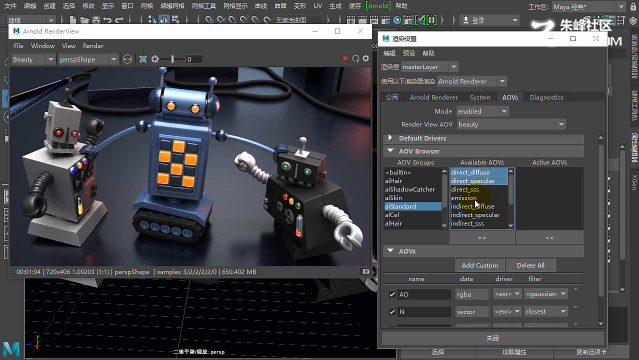Open the Mode enabled dropdown
This screenshot has width=639, height=360.
click(x=483, y=111)
